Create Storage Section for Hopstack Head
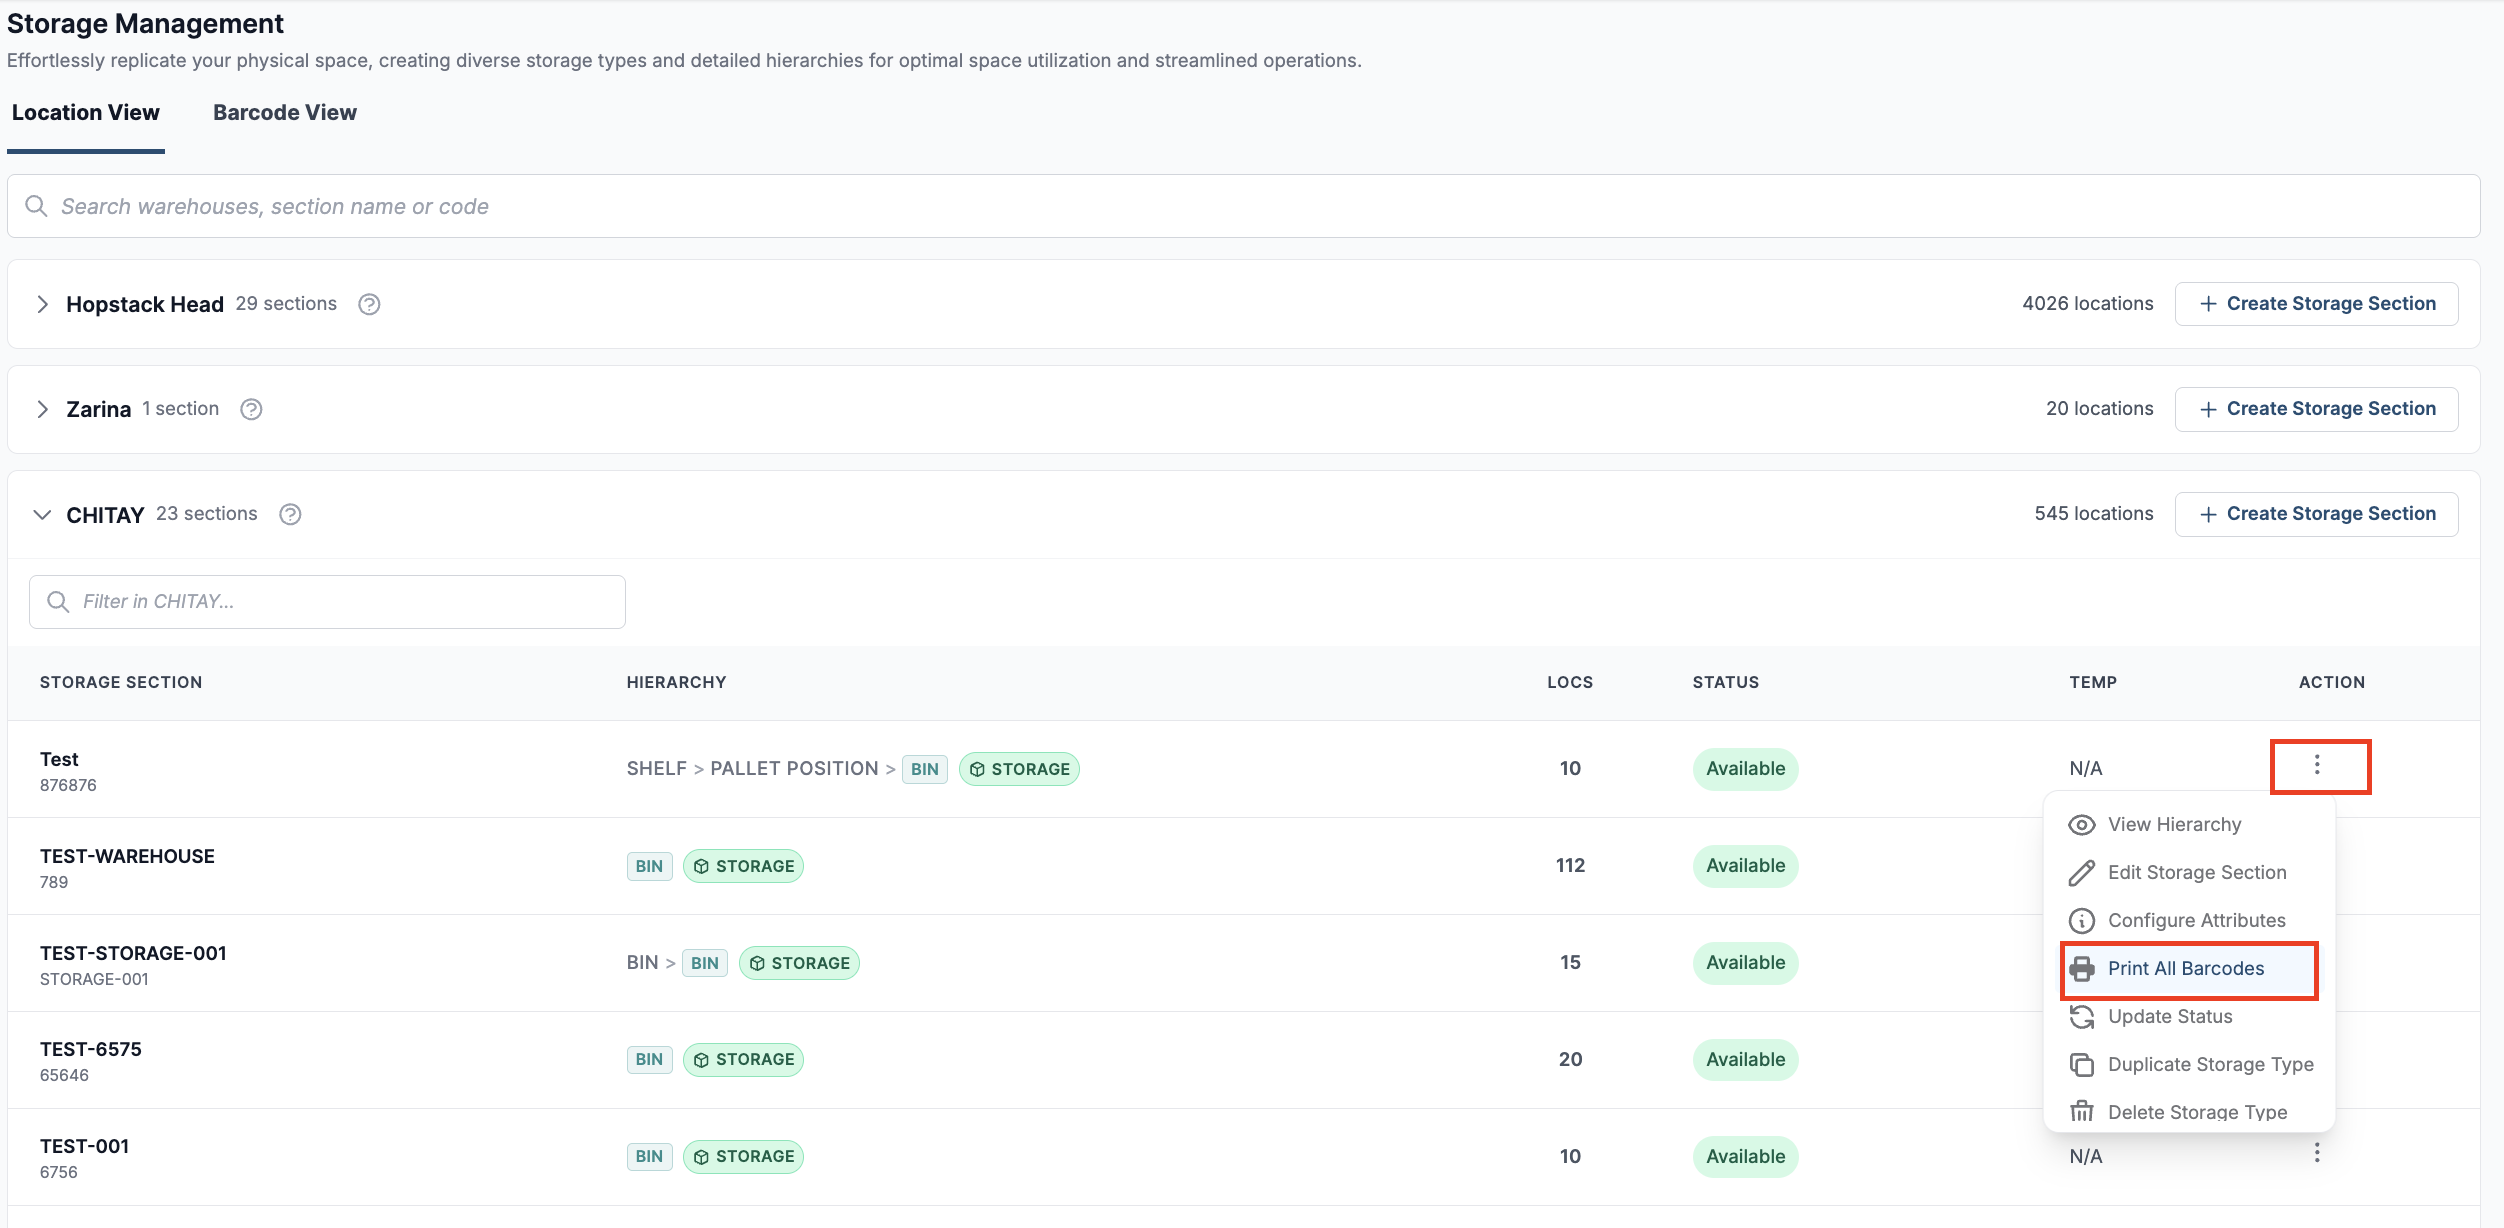Image resolution: width=2504 pixels, height=1228 pixels. tap(2316, 304)
